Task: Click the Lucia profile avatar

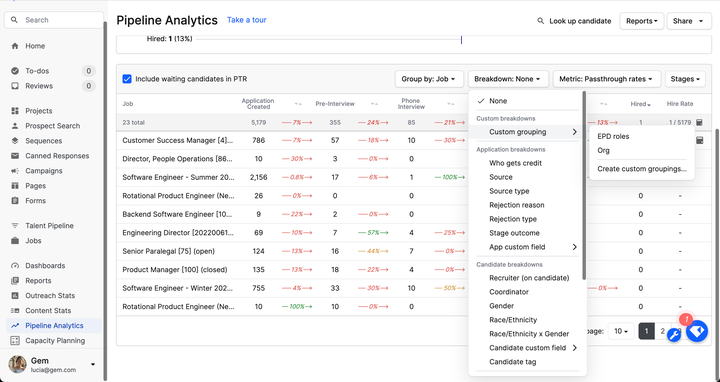Action: click(17, 365)
